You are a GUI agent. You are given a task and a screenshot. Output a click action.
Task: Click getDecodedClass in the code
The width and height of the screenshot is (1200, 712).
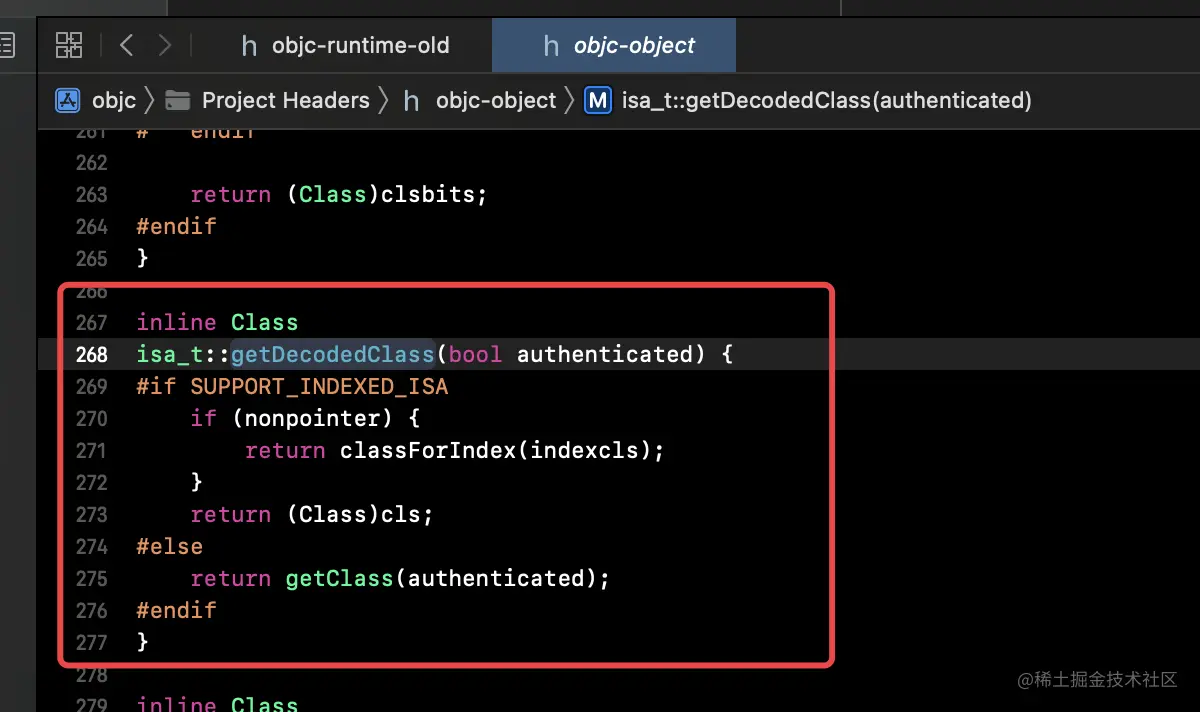point(332,354)
